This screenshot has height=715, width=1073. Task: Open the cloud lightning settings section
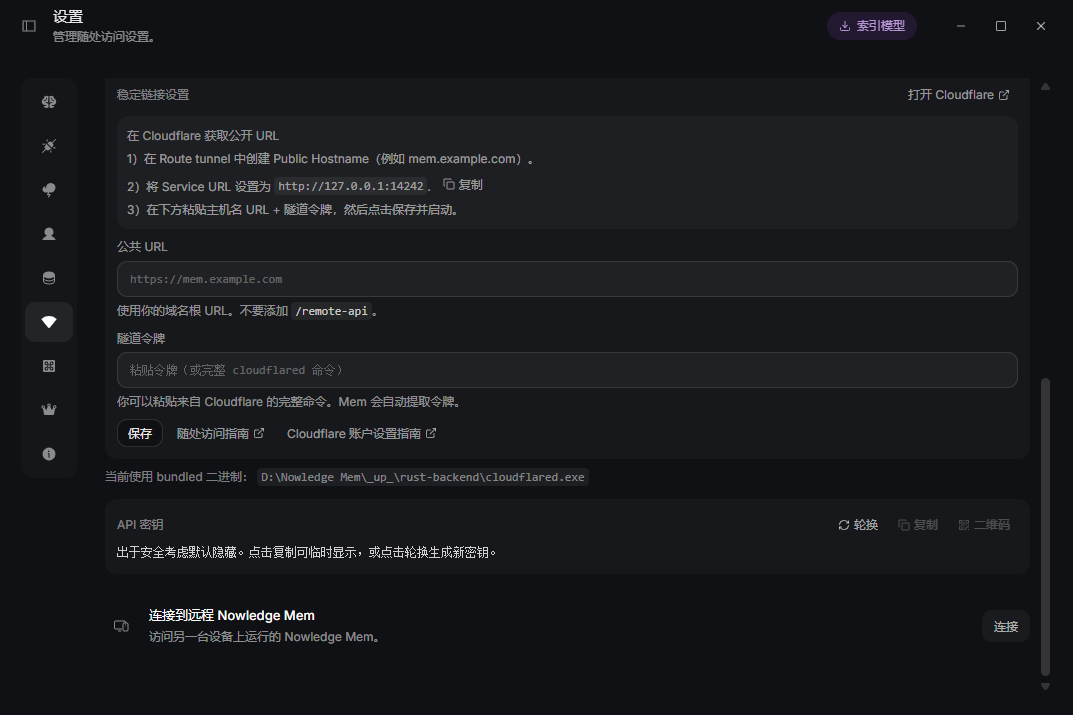tap(49, 190)
